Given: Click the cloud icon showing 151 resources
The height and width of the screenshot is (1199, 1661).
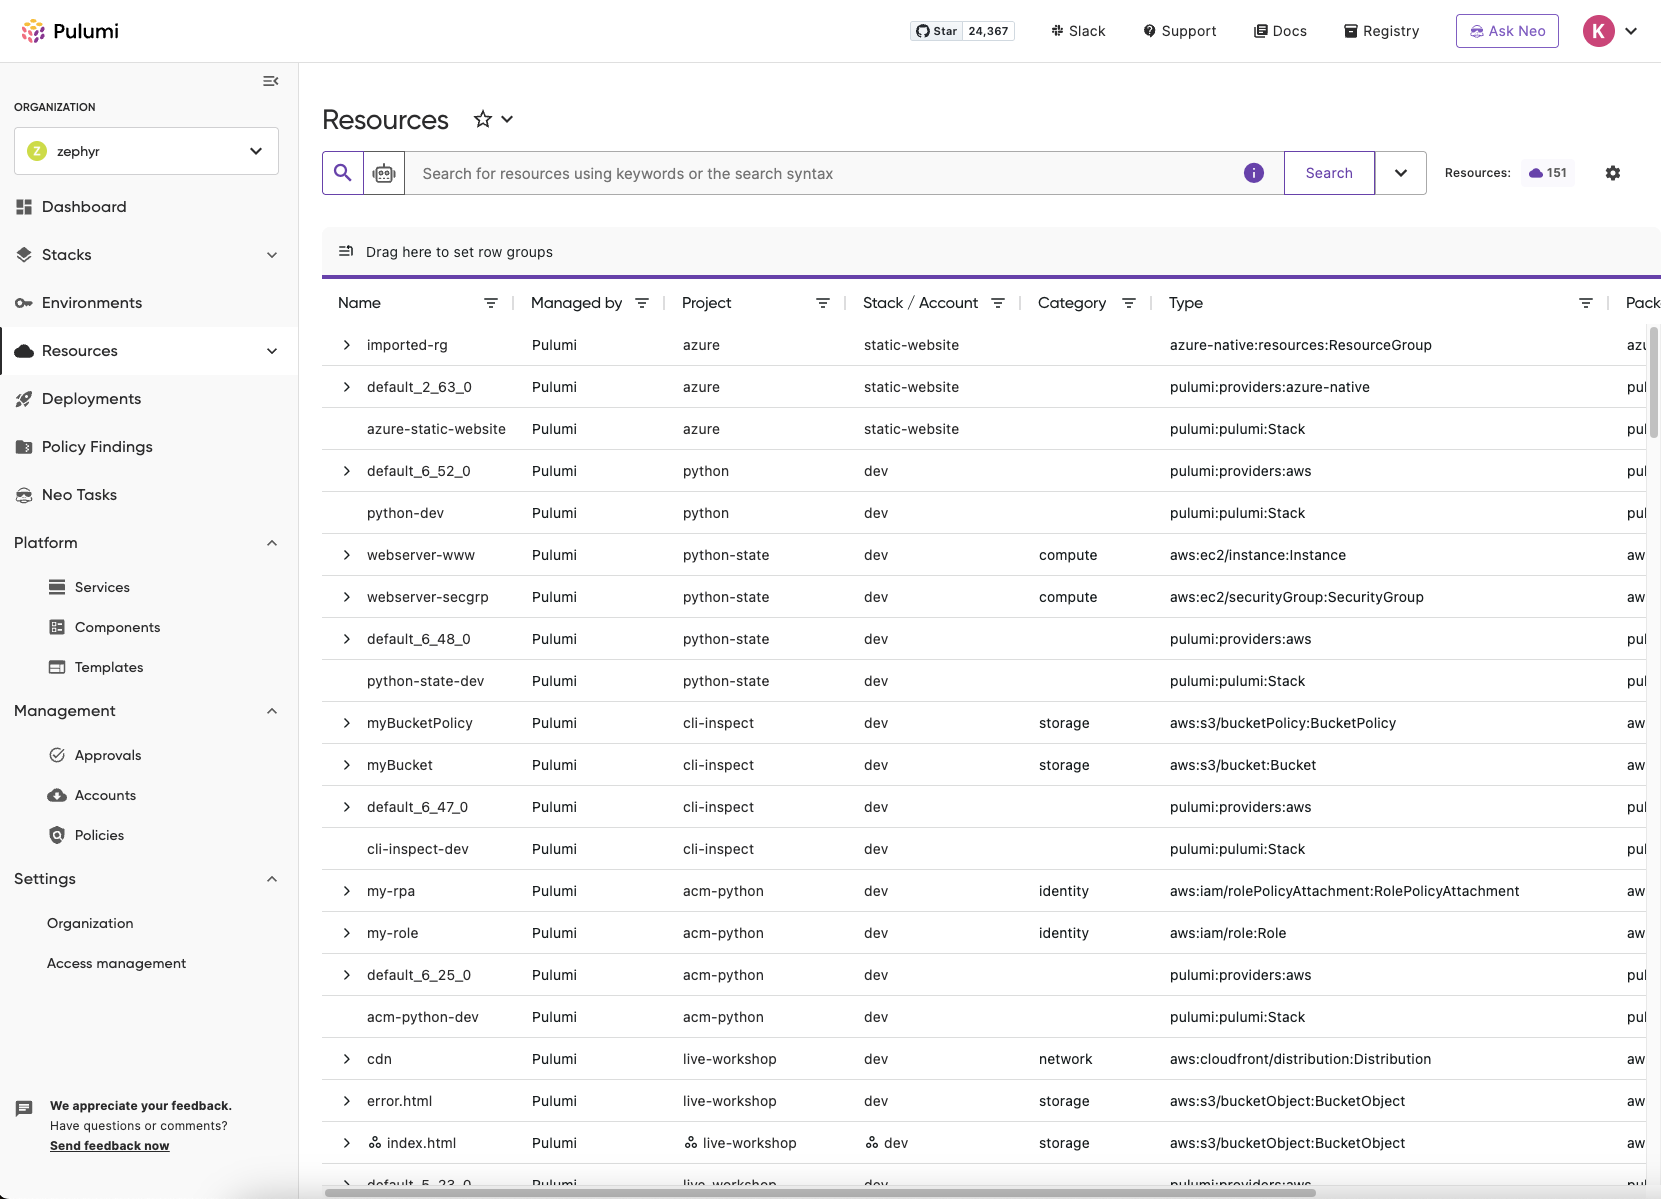Looking at the screenshot, I should pos(1547,172).
